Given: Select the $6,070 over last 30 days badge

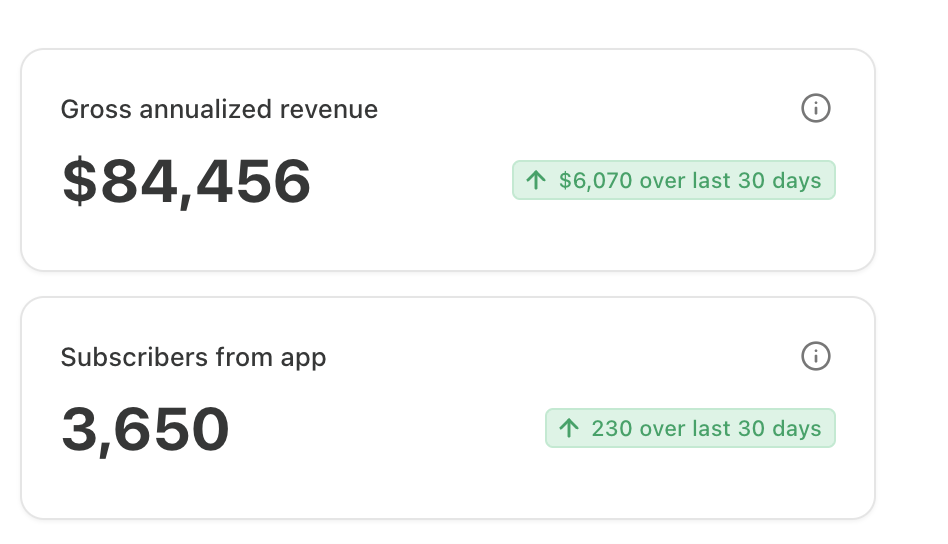Looking at the screenshot, I should coord(673,180).
